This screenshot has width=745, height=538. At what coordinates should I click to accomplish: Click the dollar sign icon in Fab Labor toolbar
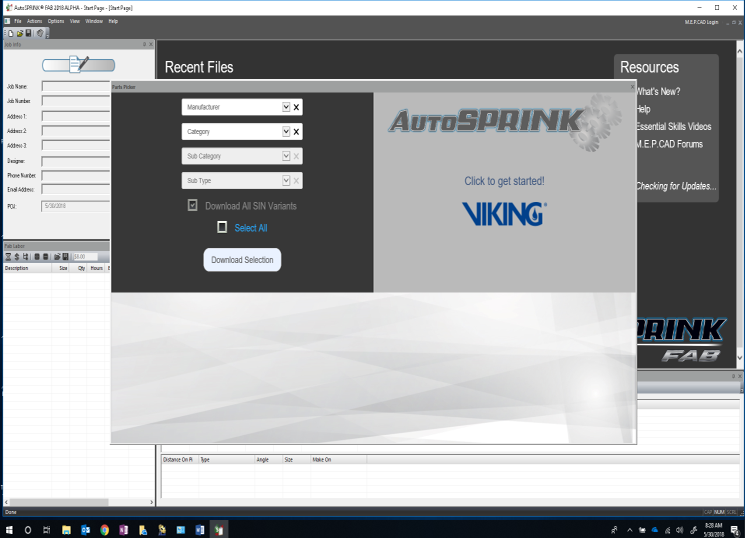[17, 257]
